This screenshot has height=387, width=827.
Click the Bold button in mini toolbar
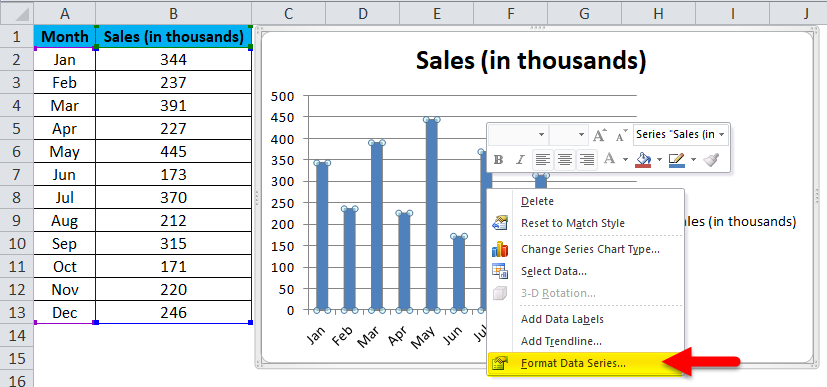(x=498, y=159)
